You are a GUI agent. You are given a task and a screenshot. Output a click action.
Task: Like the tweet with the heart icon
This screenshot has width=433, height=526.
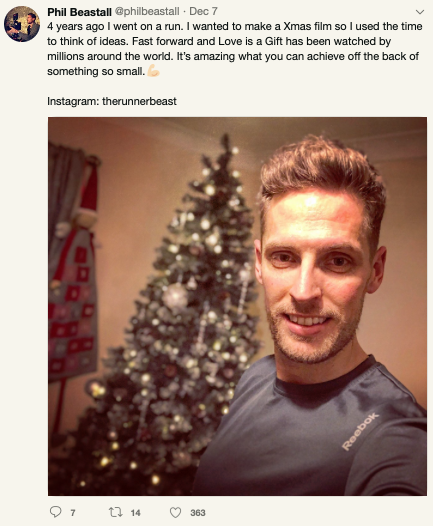coord(175,513)
